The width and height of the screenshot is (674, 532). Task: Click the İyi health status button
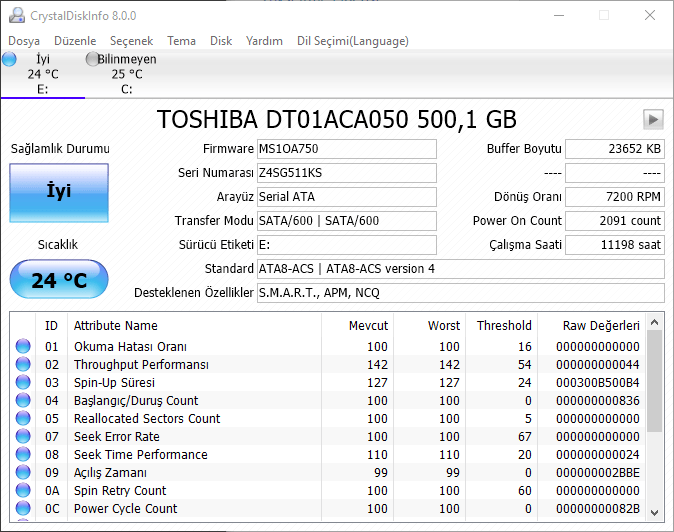(x=59, y=192)
